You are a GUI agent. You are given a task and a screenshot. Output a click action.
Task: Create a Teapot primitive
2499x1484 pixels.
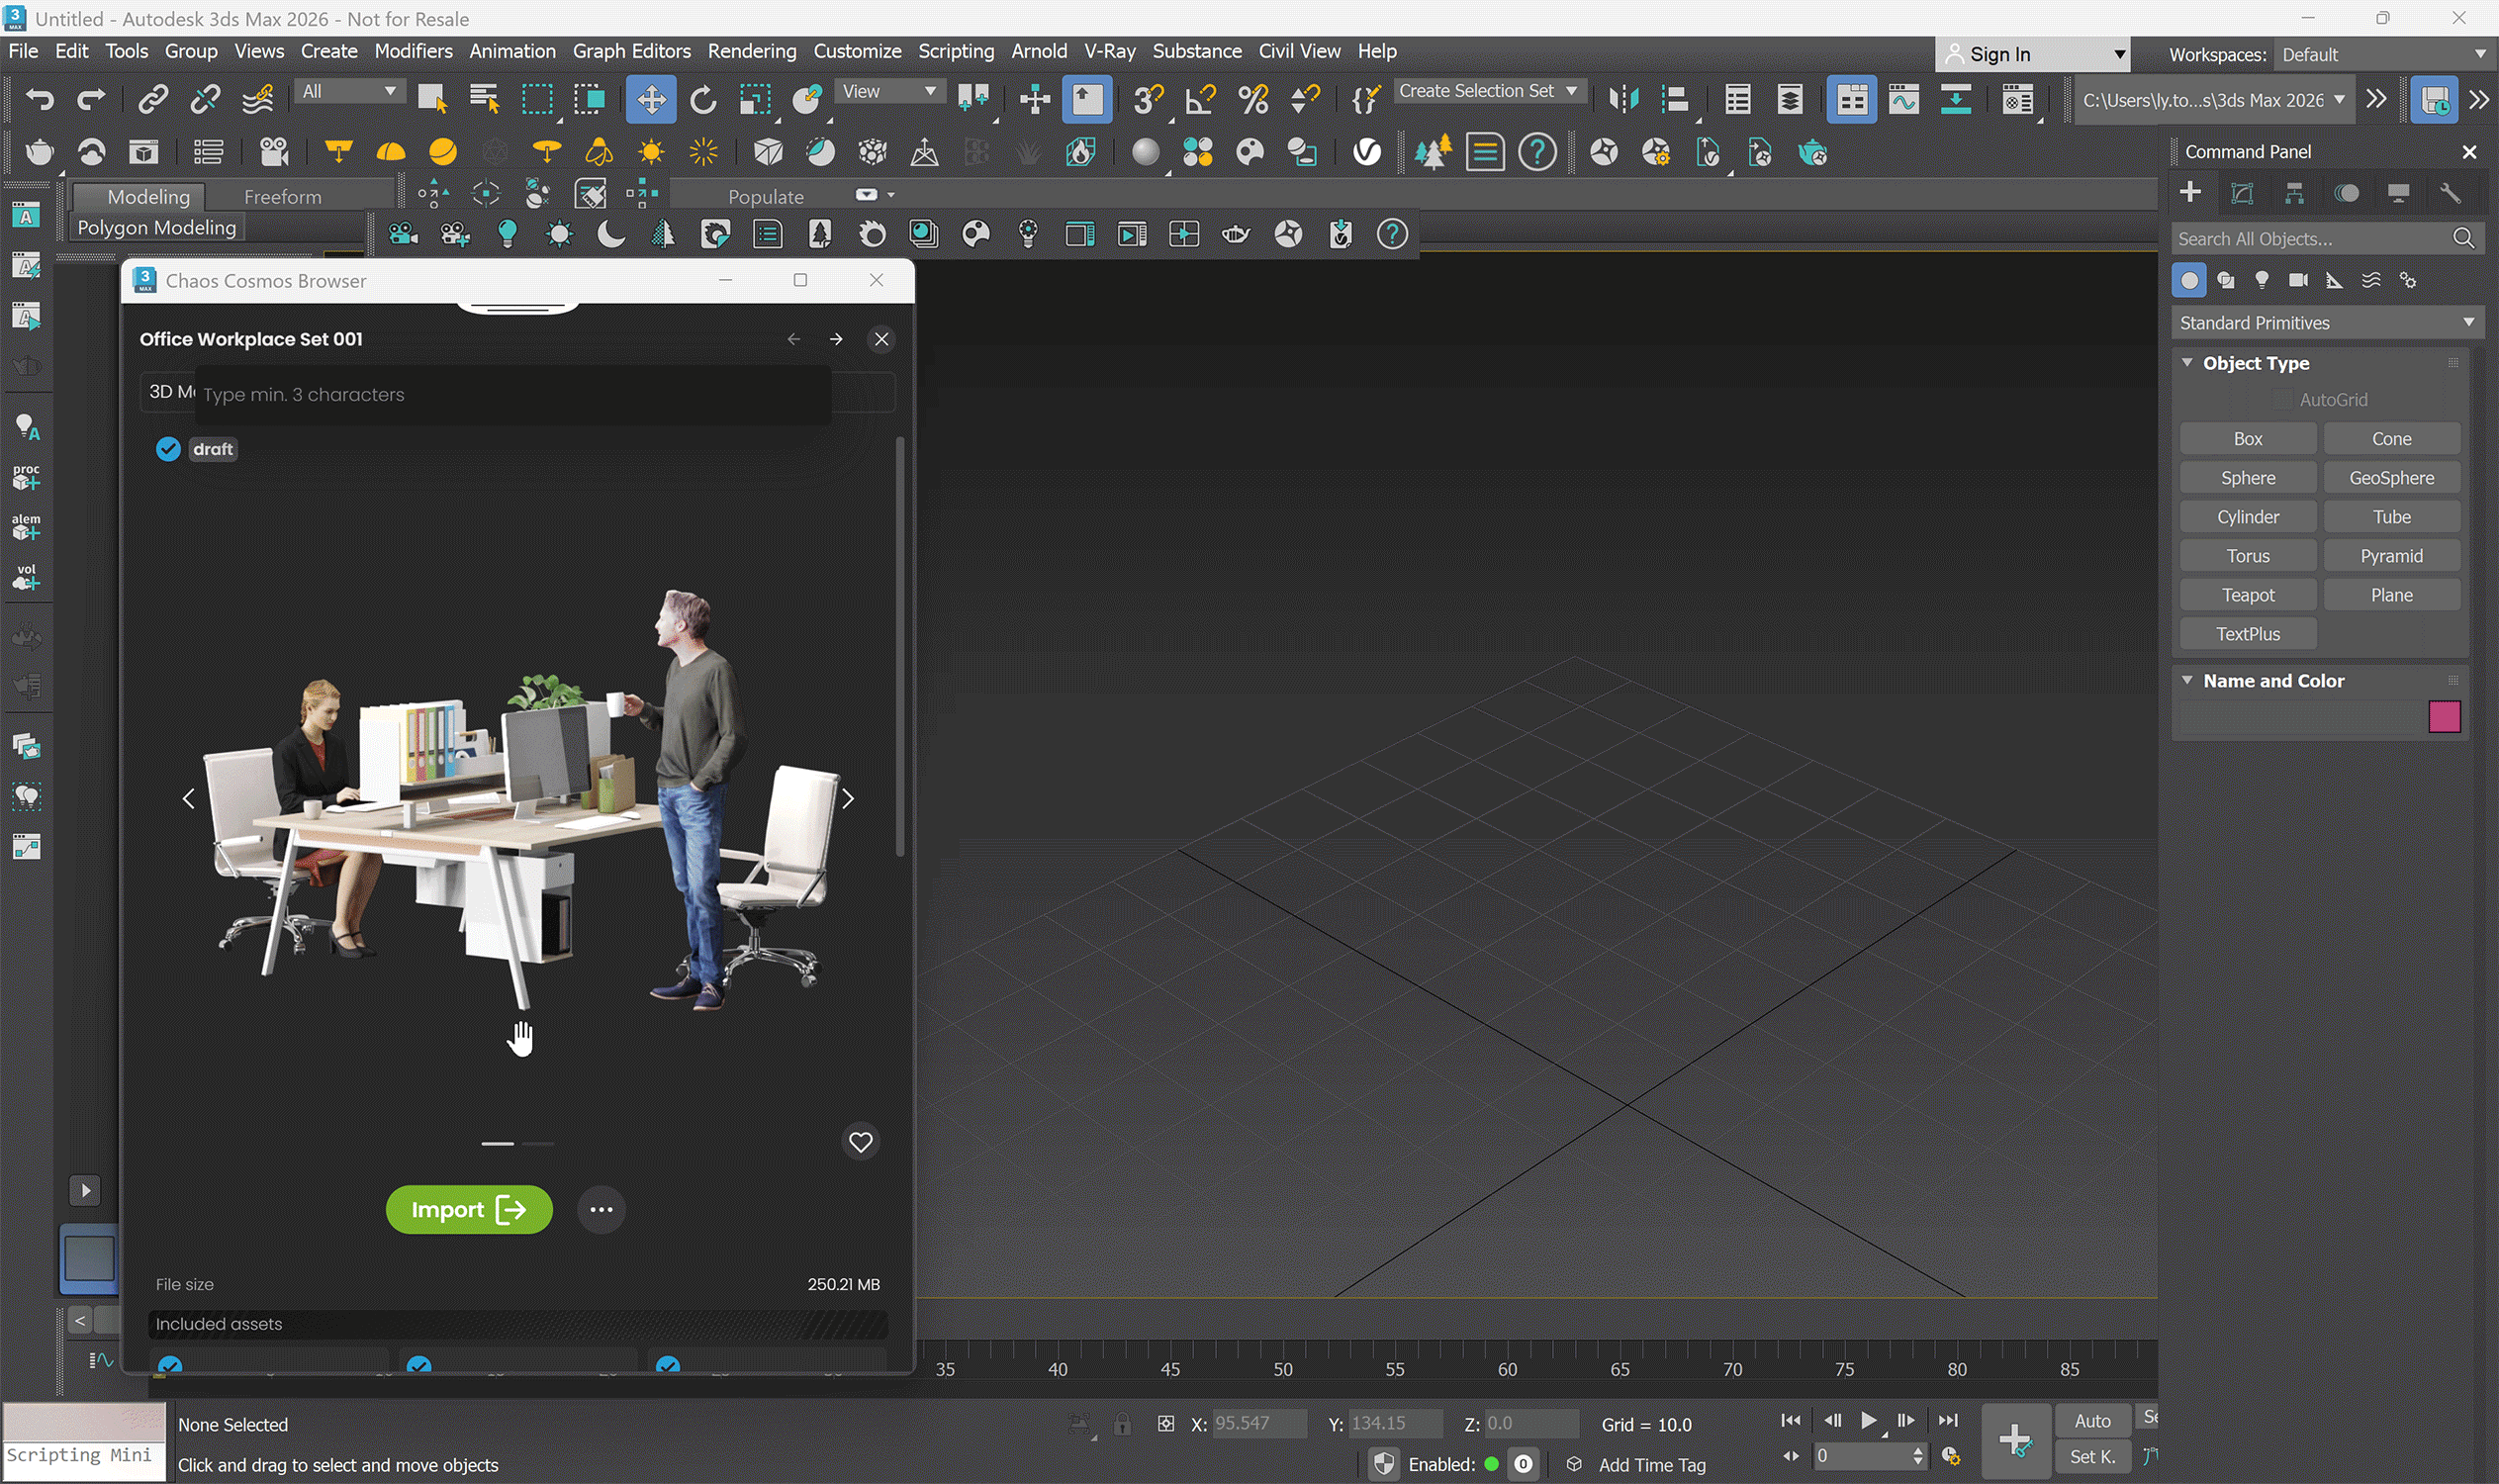pyautogui.click(x=2247, y=595)
